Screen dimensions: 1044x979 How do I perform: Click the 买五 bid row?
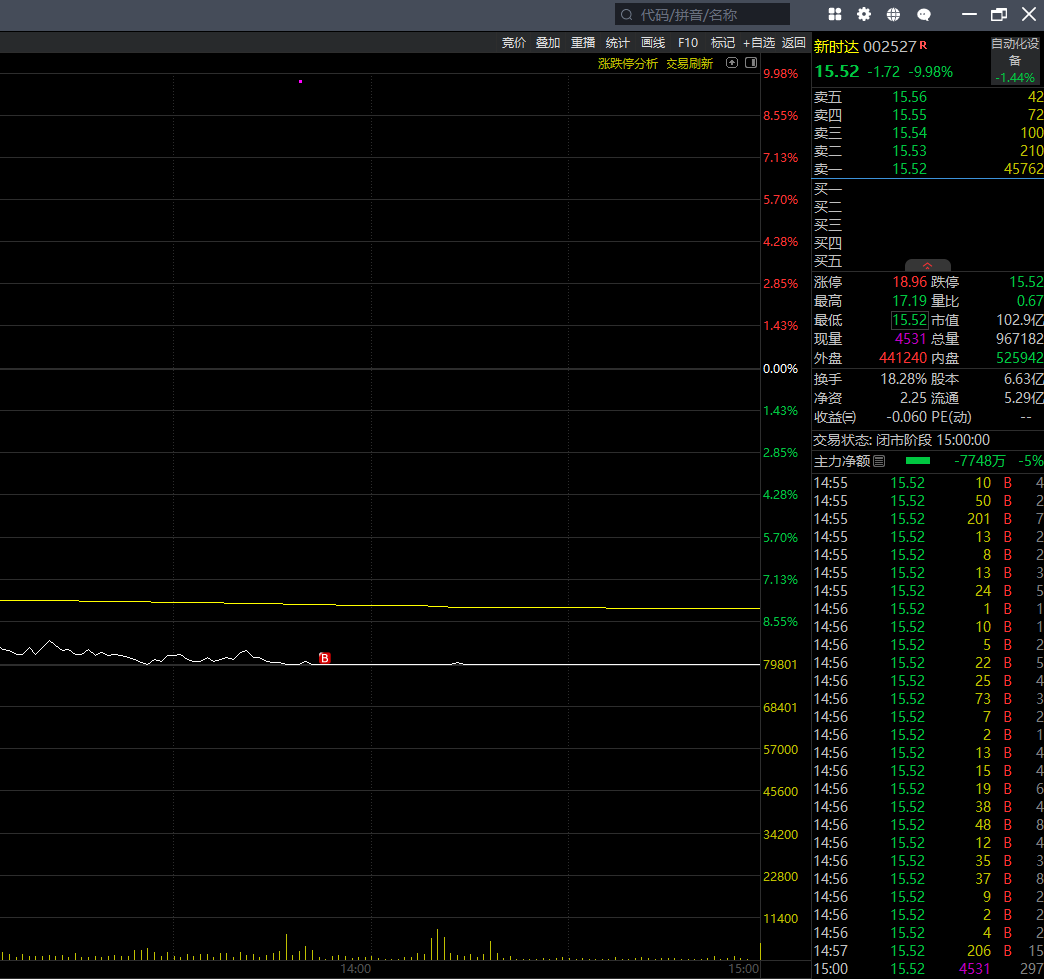[927, 261]
